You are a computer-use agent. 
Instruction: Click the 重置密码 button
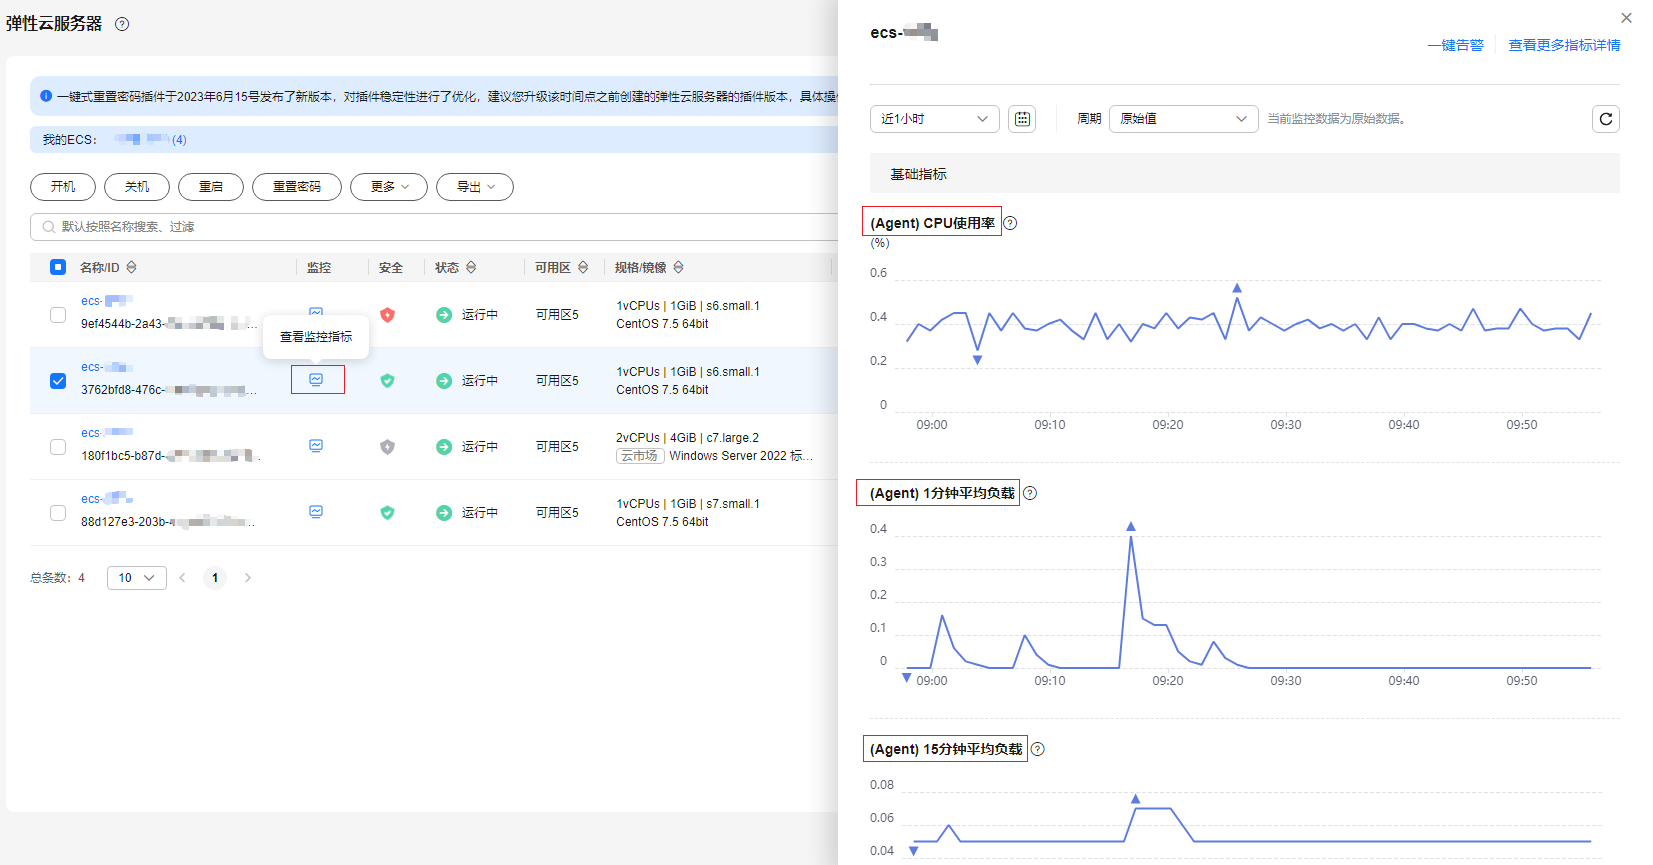tap(297, 187)
